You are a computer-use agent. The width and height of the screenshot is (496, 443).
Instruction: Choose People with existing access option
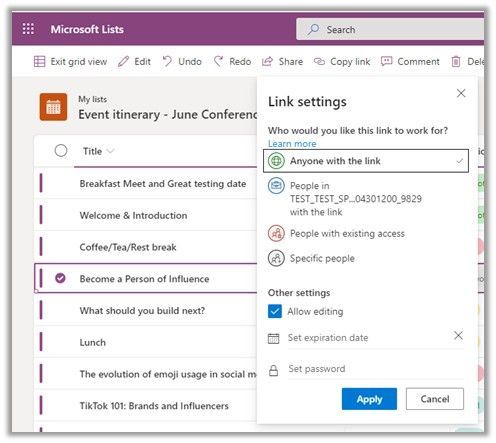pos(366,233)
